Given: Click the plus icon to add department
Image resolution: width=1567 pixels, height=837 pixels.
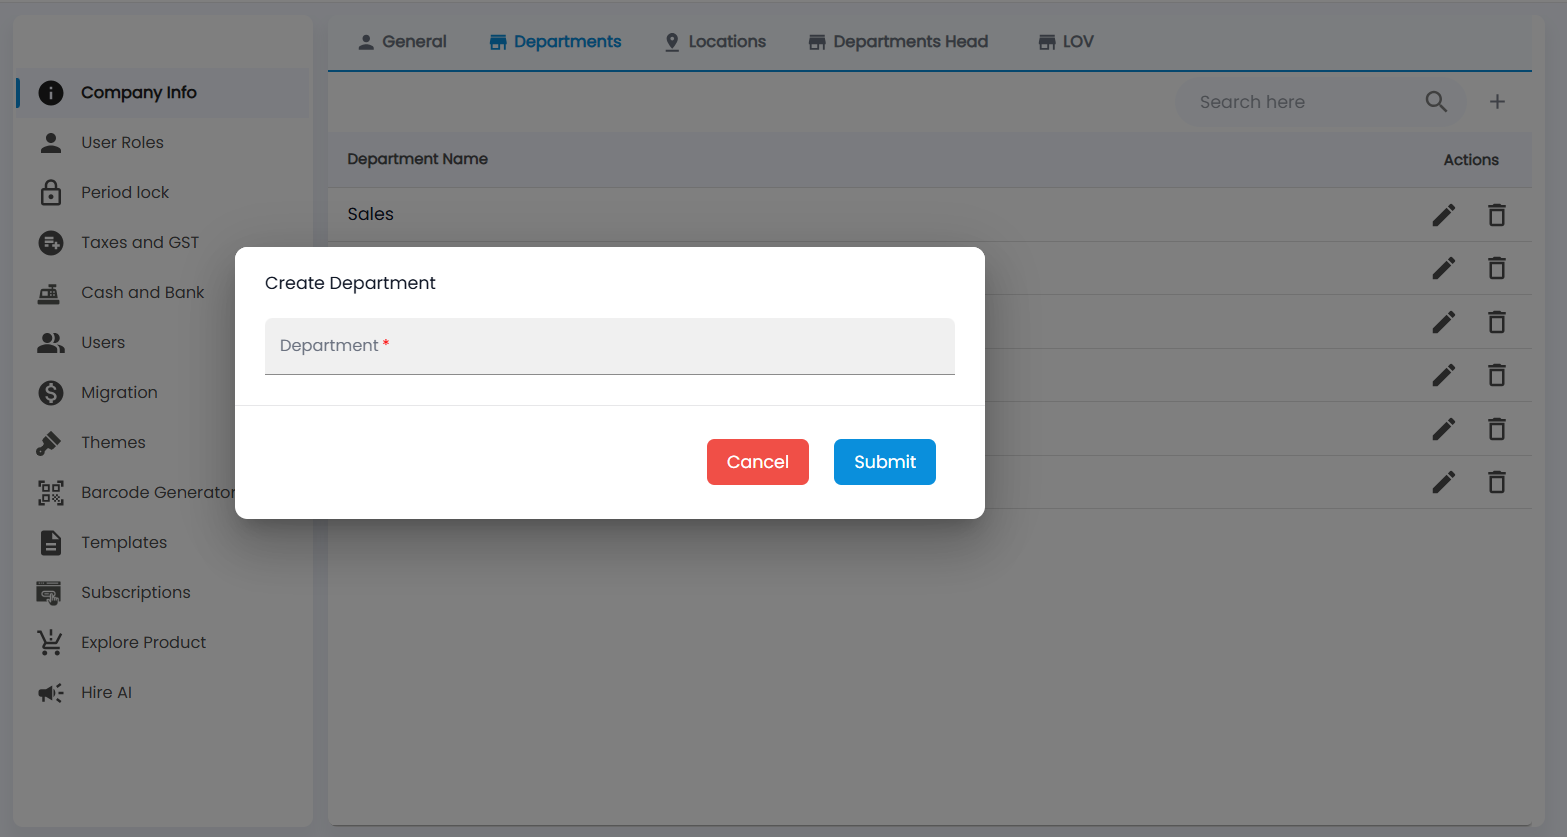Looking at the screenshot, I should click(1497, 101).
